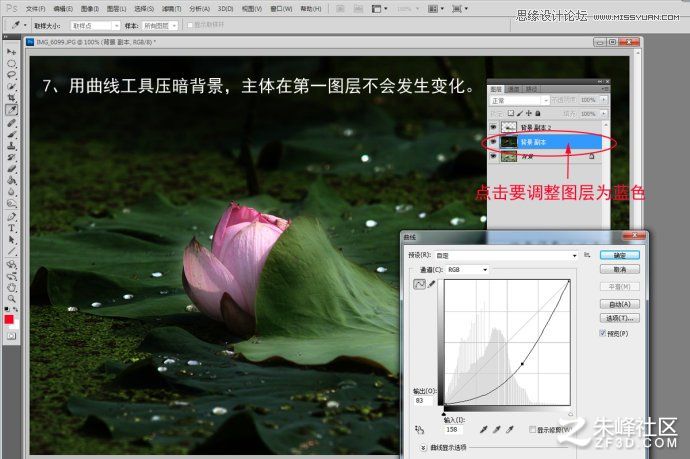Select the Brush tool
The width and height of the screenshot is (690, 459).
pyautogui.click(x=11, y=134)
